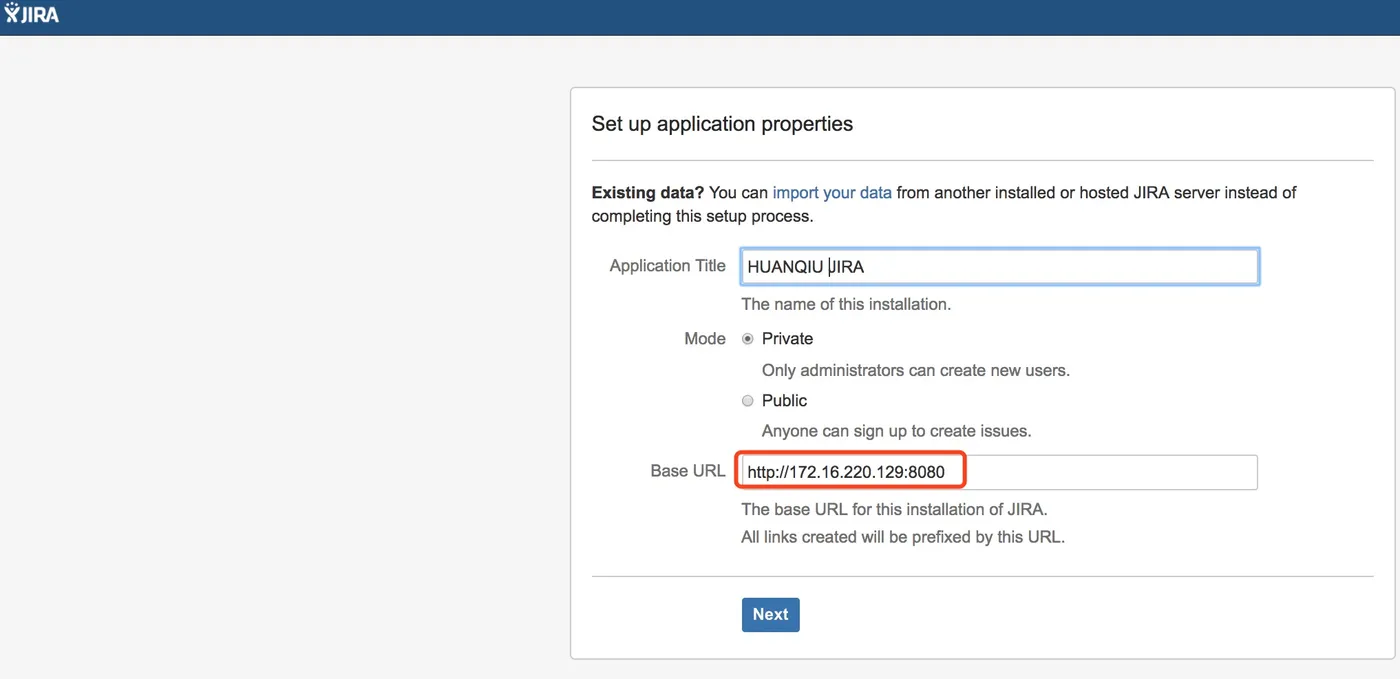Select the Public mode radio button
The height and width of the screenshot is (679, 1400).
pos(747,401)
